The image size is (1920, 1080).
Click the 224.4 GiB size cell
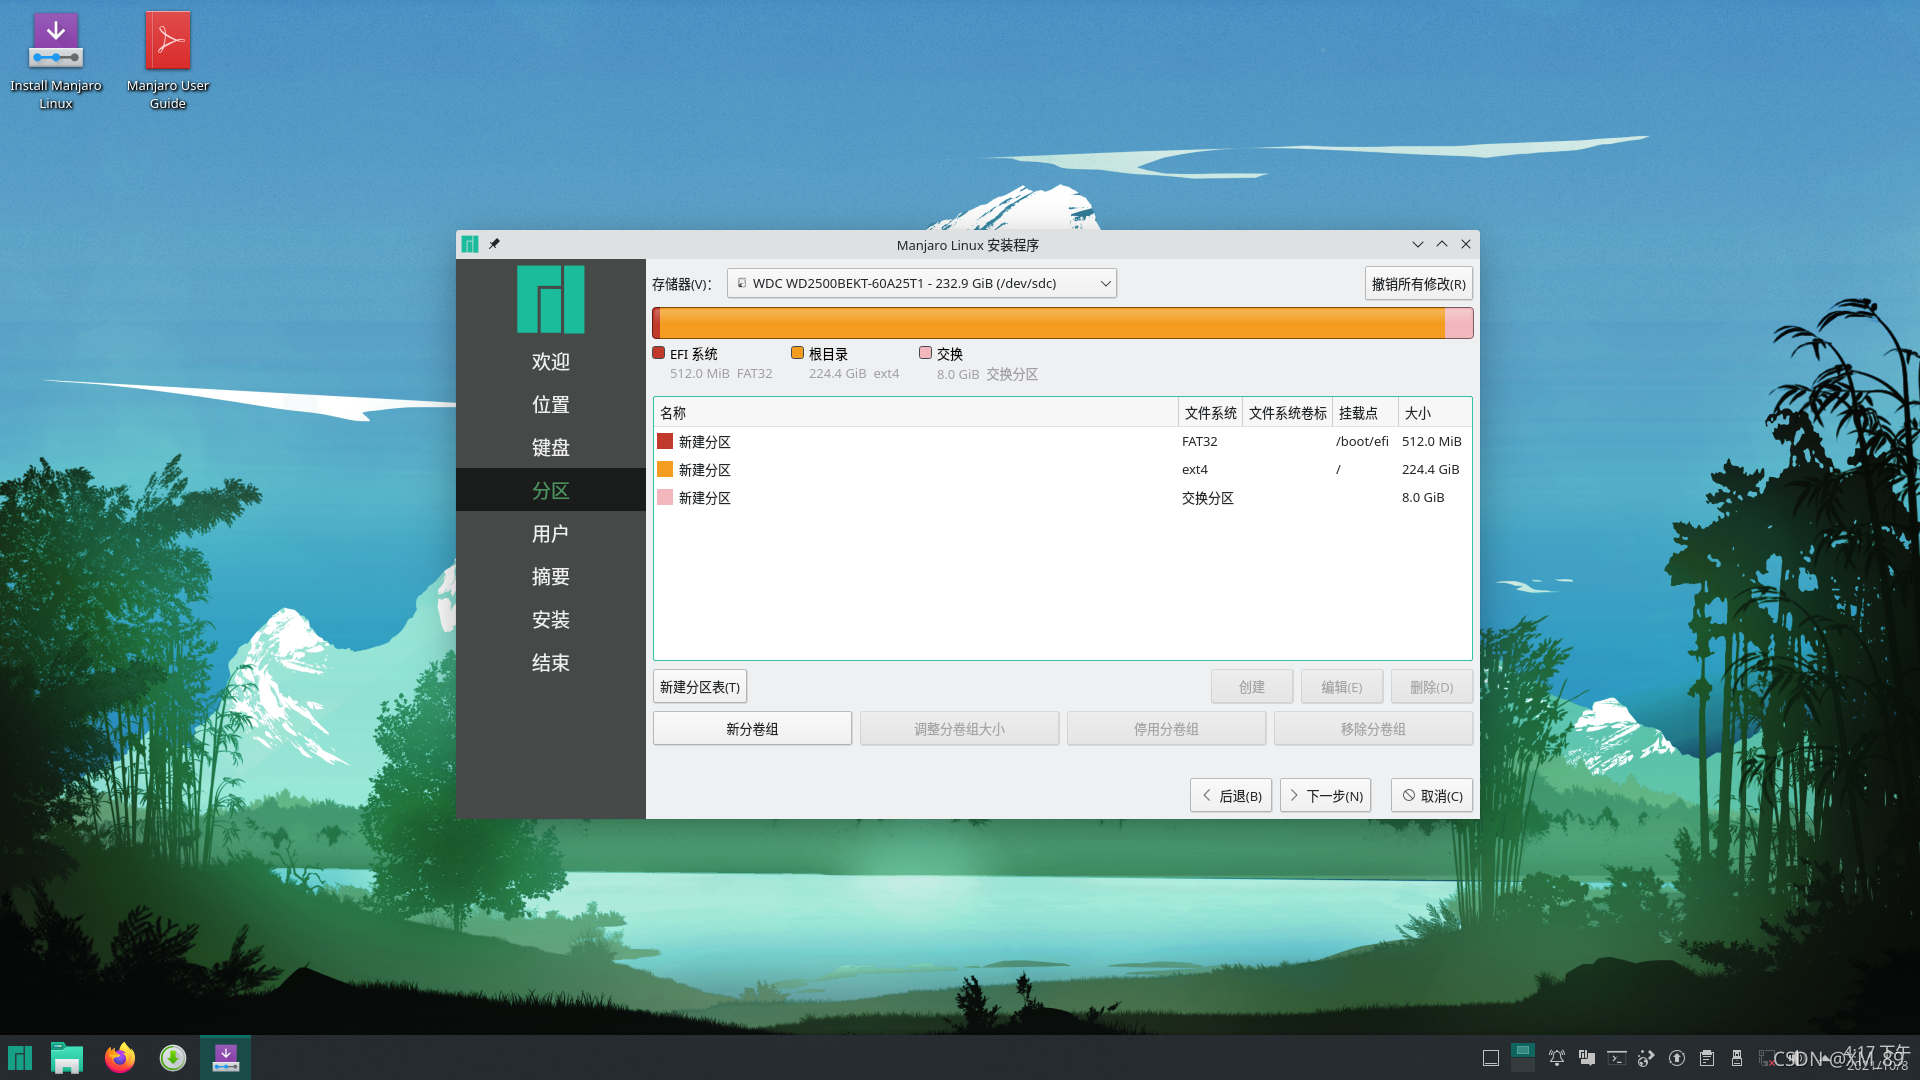pos(1430,469)
